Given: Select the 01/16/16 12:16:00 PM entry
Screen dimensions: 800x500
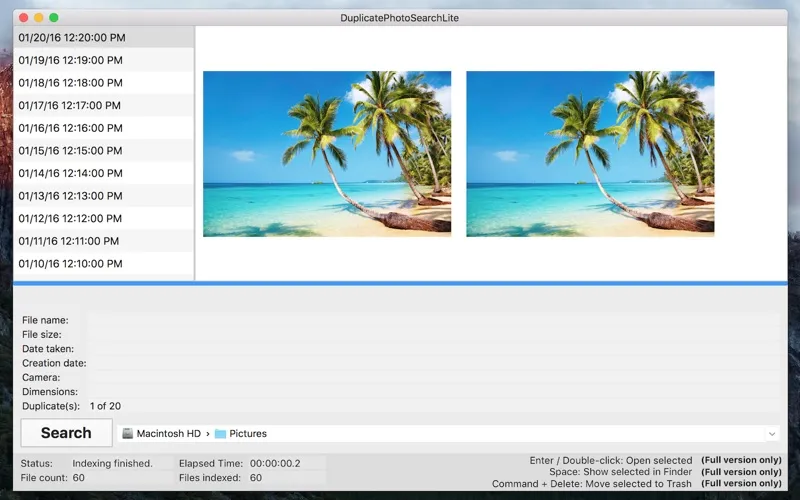Looking at the screenshot, I should coord(70,128).
